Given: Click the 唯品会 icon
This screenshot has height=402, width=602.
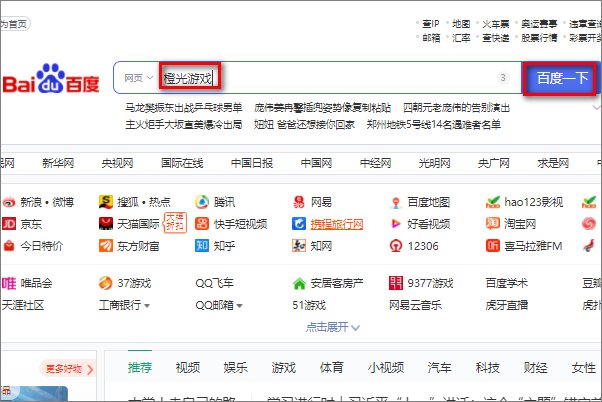Looking at the screenshot, I should click(x=9, y=283).
